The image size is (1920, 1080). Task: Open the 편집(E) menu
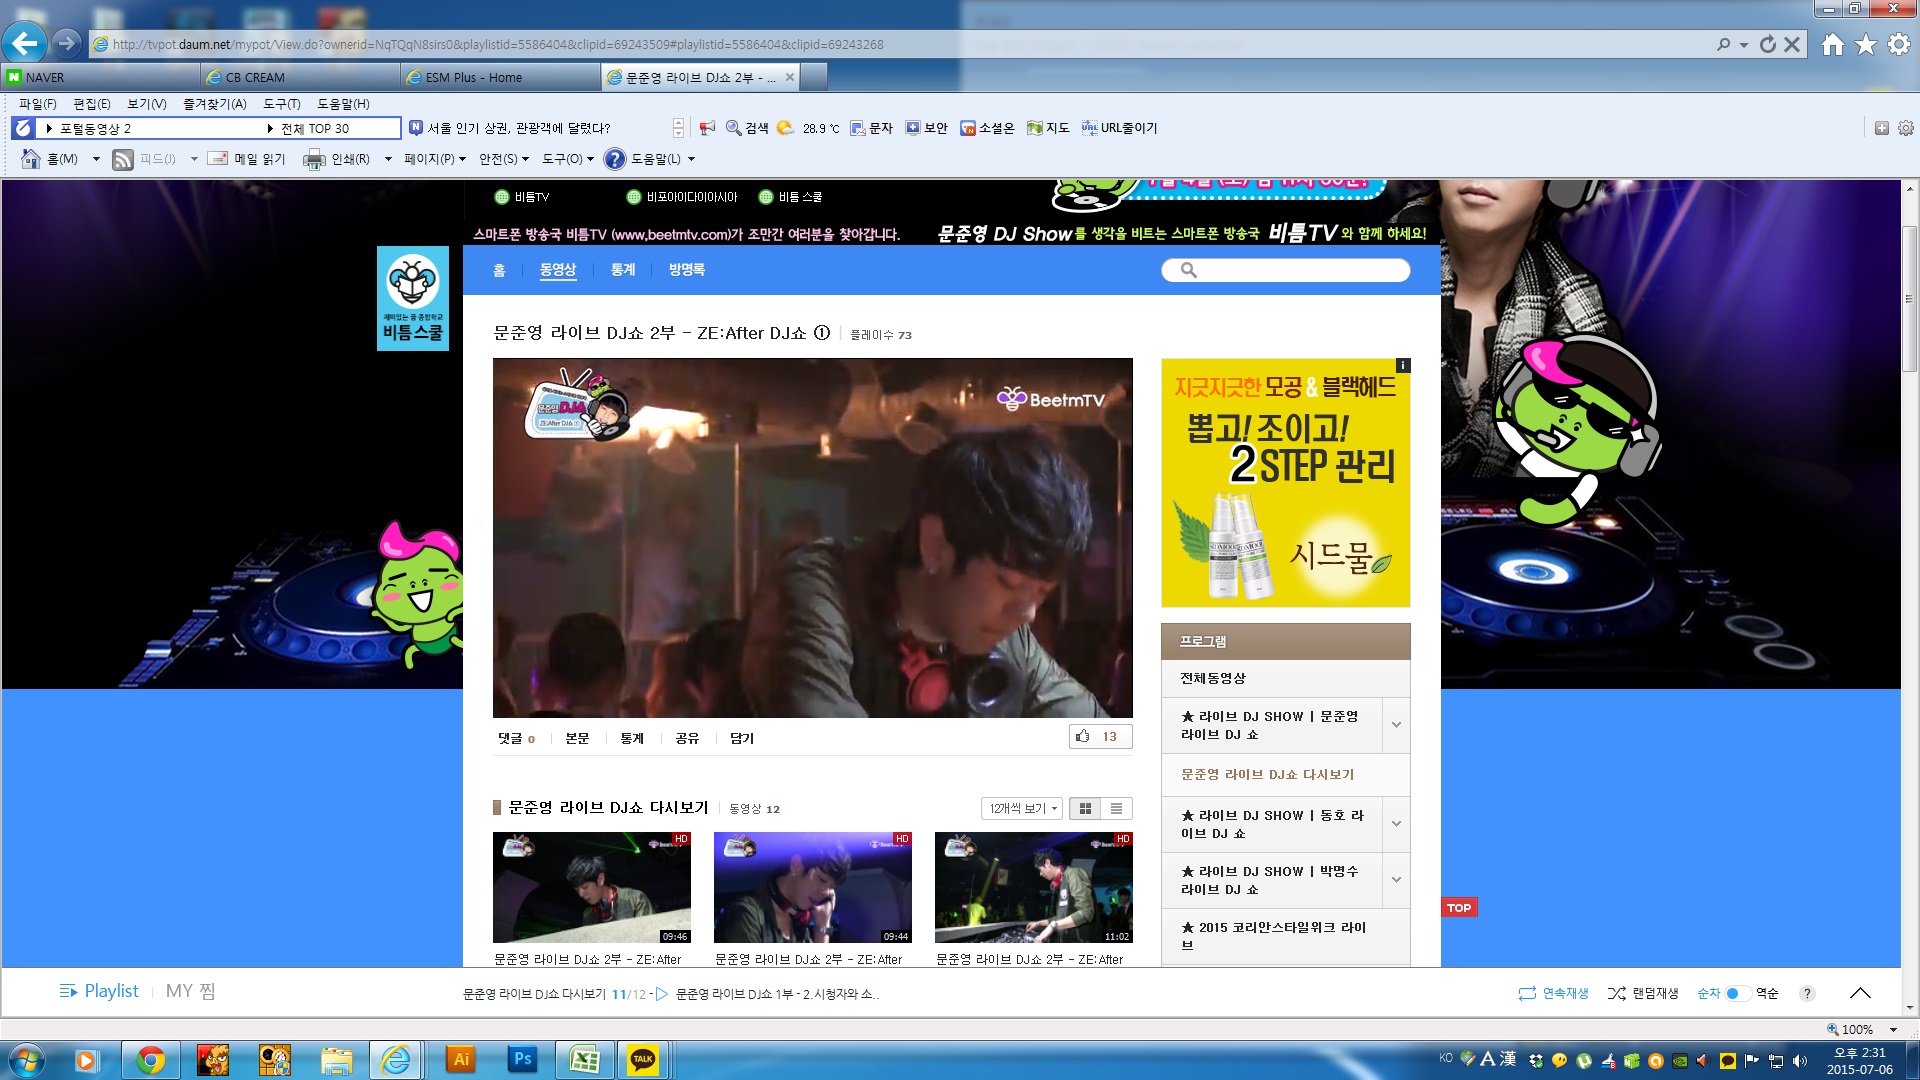[x=92, y=104]
